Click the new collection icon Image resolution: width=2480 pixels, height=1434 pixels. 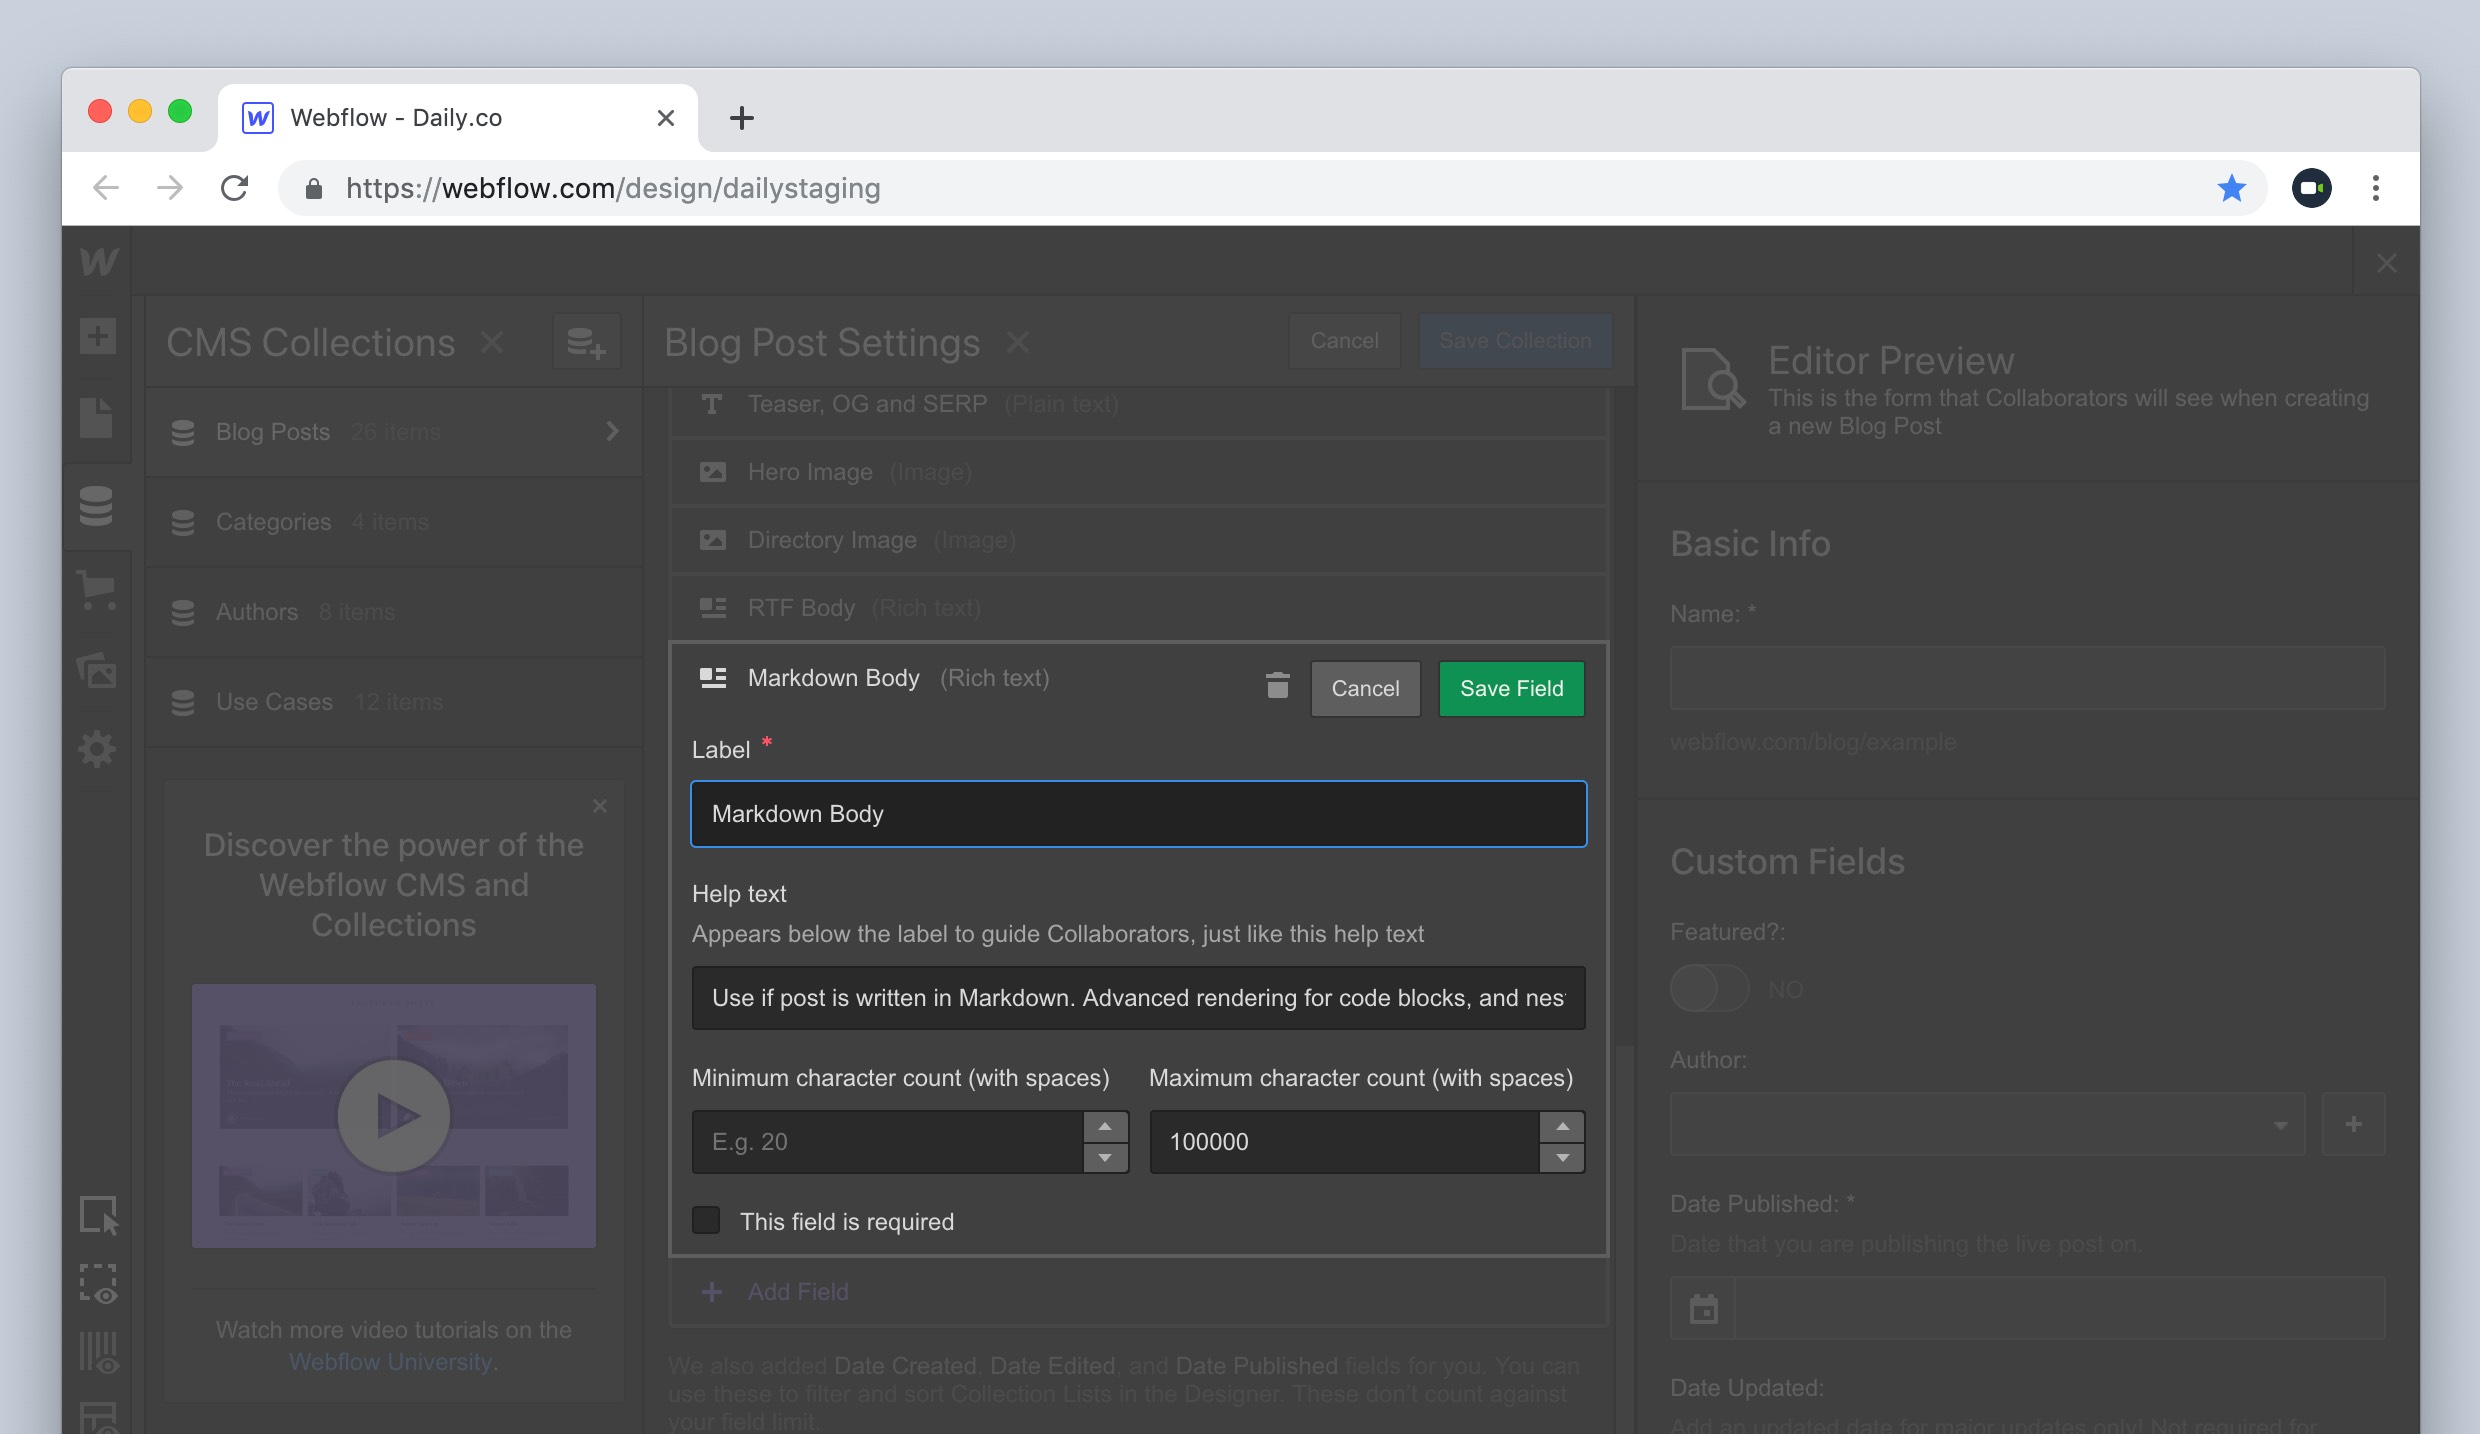[586, 343]
